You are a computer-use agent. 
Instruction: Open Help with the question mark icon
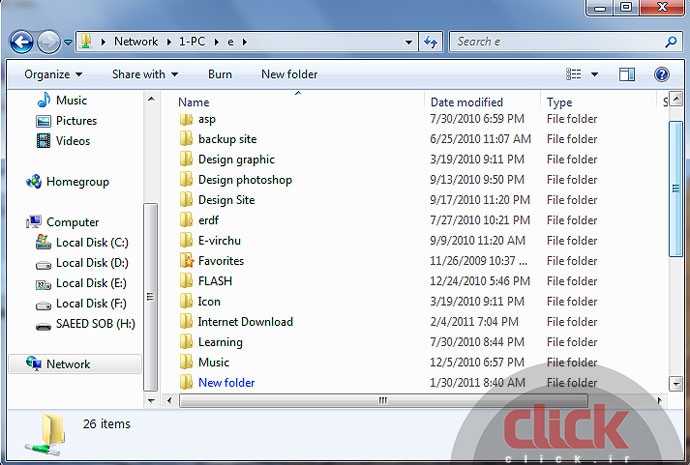pos(661,74)
